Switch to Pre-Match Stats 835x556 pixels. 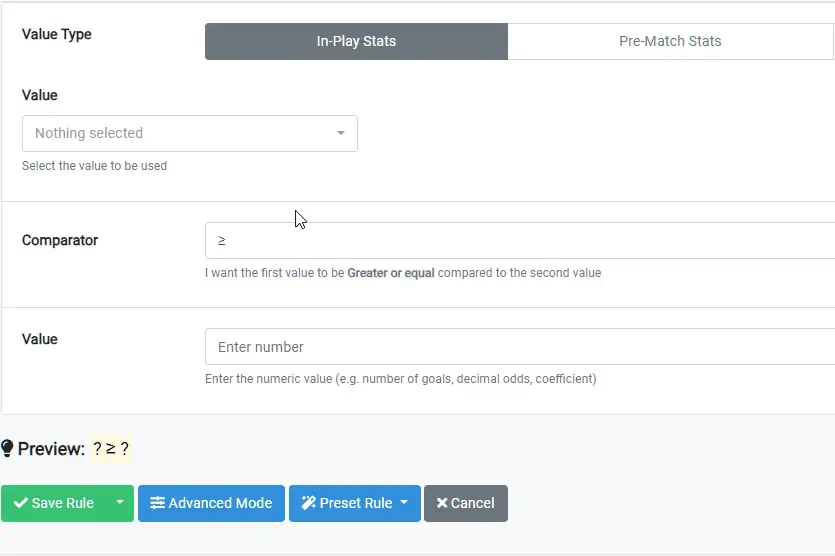pyautogui.click(x=670, y=42)
